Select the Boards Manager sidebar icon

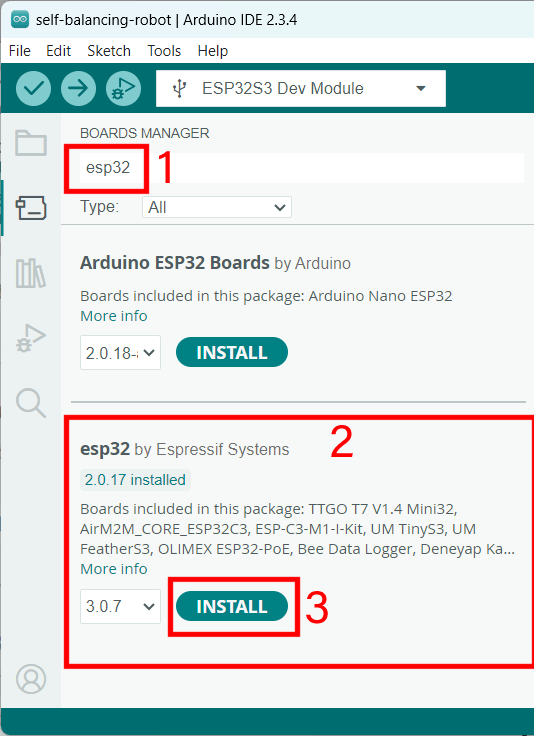[31, 208]
